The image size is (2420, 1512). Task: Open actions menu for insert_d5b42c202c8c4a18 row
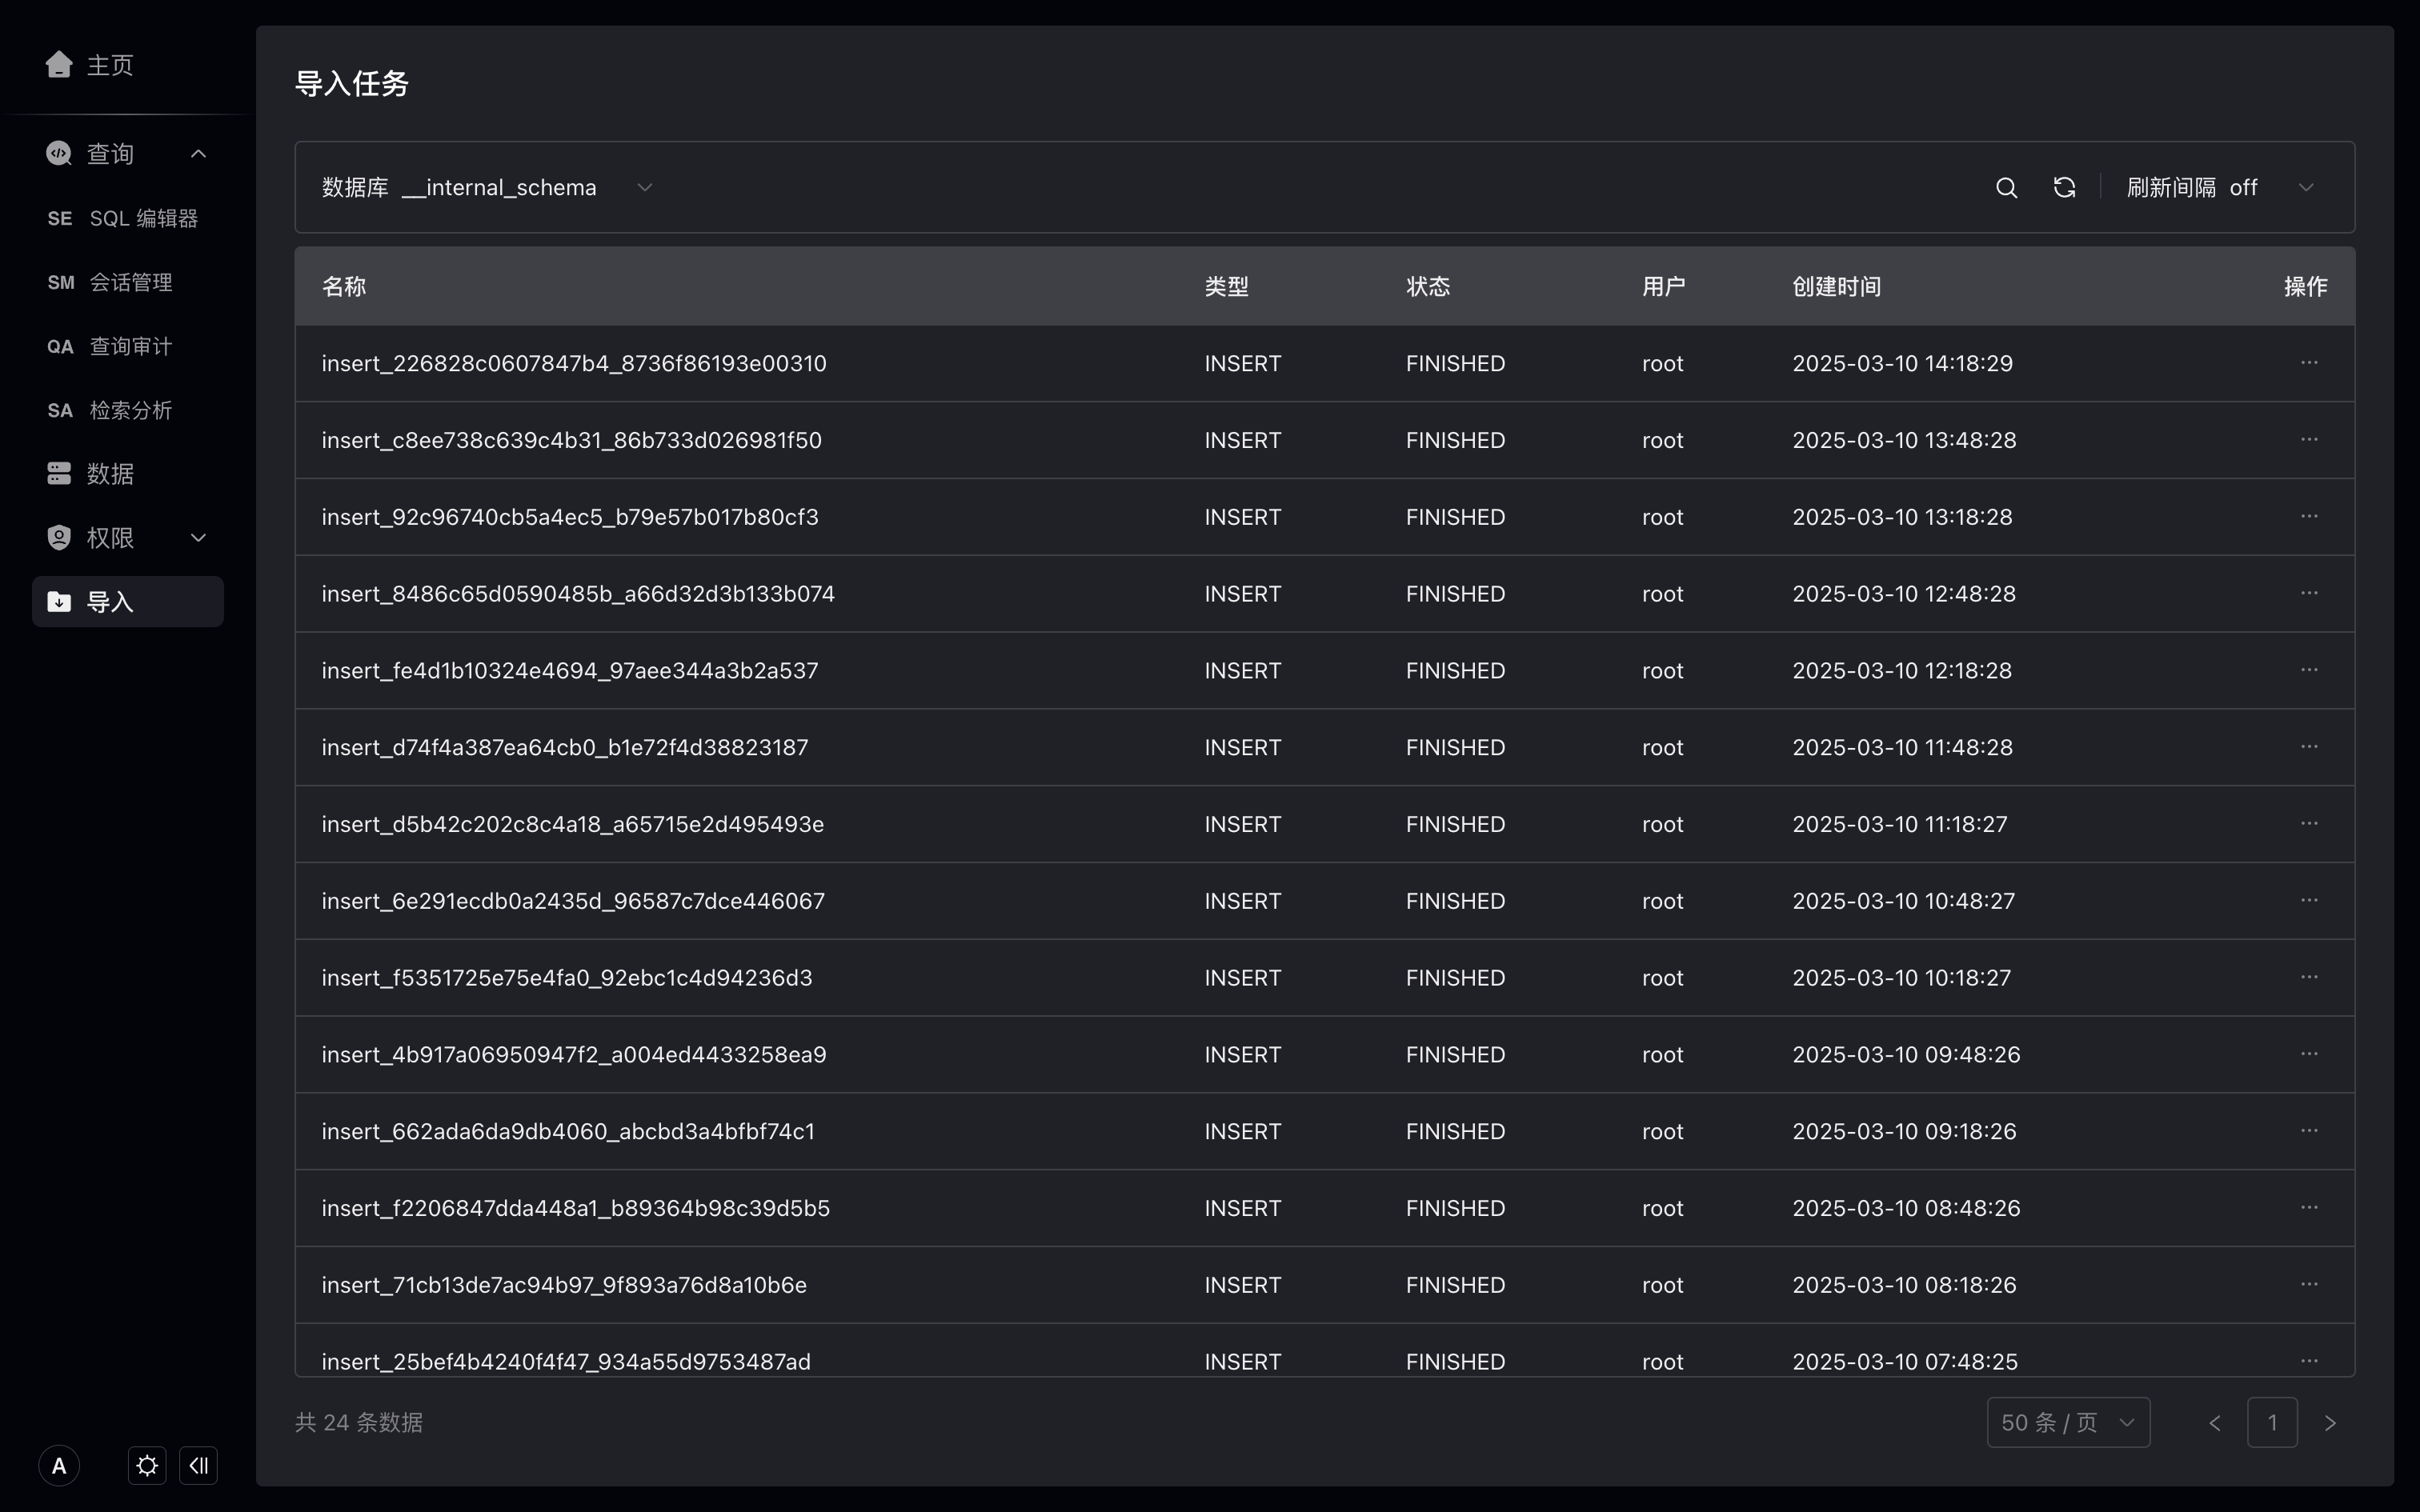pyautogui.click(x=2308, y=824)
